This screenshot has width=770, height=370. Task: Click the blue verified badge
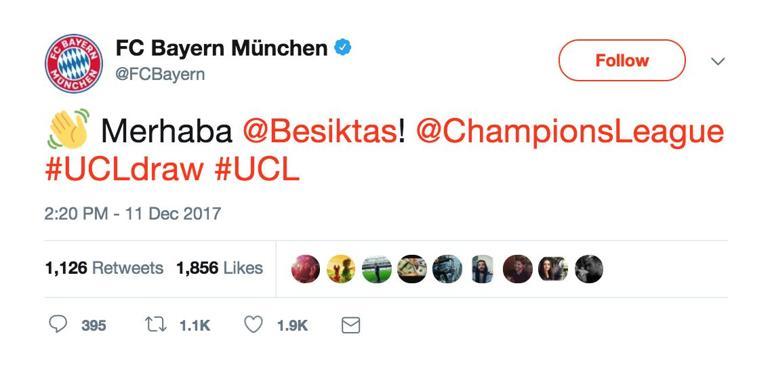click(343, 48)
